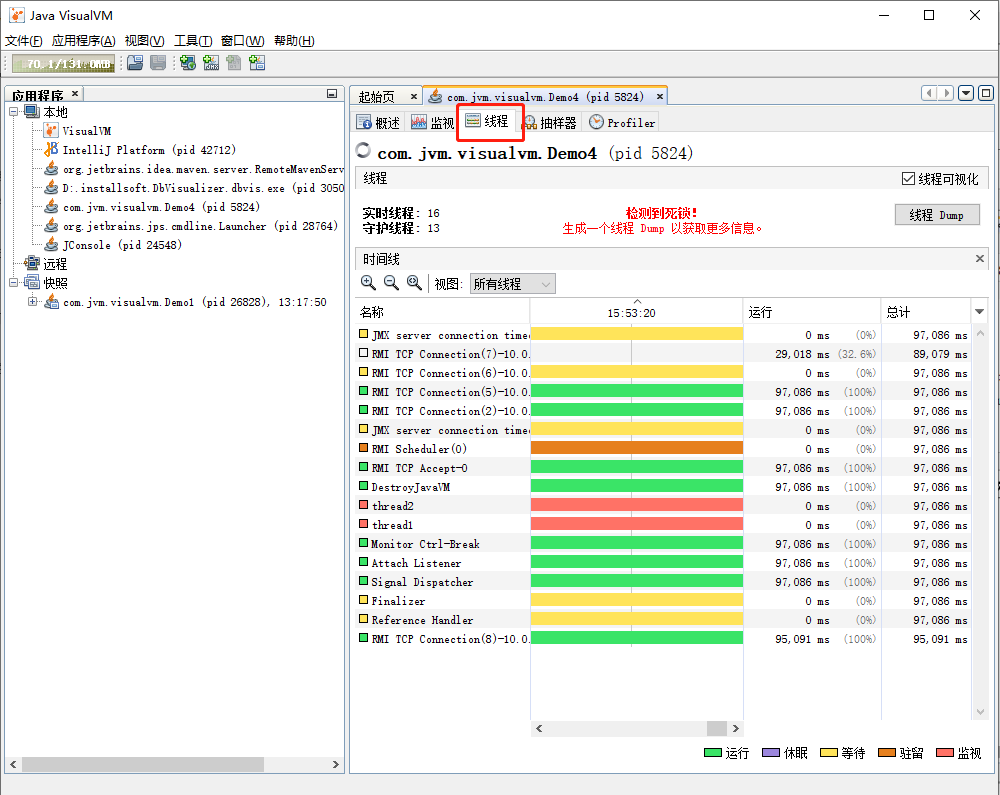Image resolution: width=1000 pixels, height=795 pixels.
Task: Click the Add JMX connection toolbar icon
Action: pyautogui.click(x=210, y=63)
